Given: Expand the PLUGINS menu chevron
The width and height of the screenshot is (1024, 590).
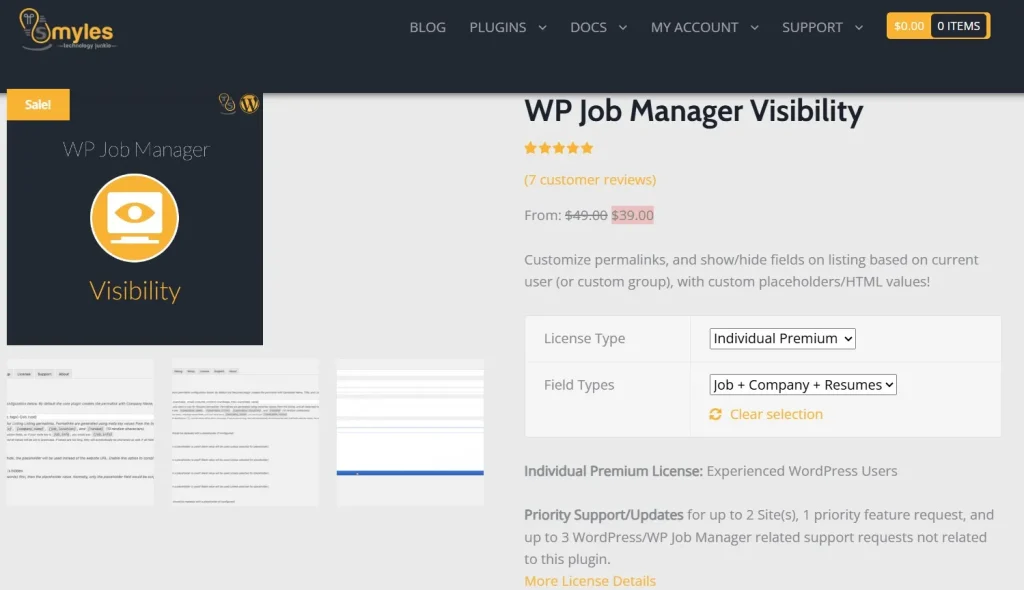Looking at the screenshot, I should pyautogui.click(x=540, y=27).
